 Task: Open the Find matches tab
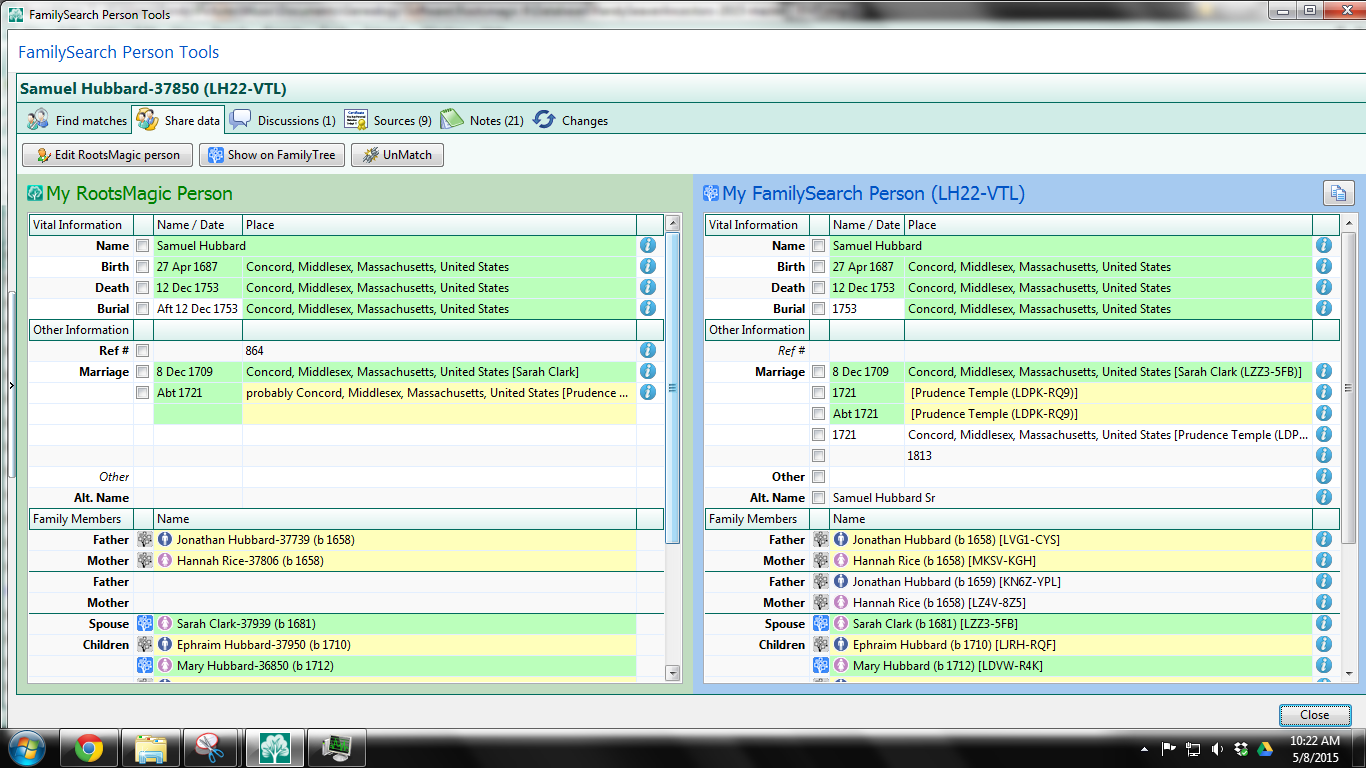[x=78, y=120]
